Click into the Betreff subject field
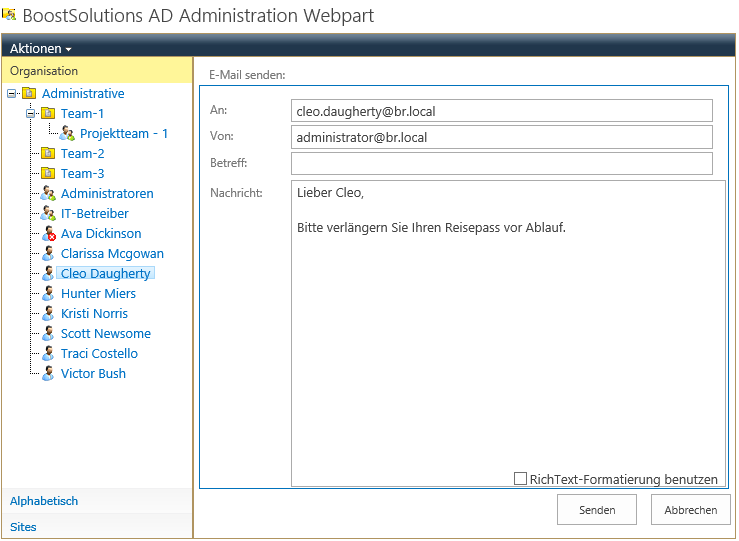Image resolution: width=739 pixels, height=541 pixels. pyautogui.click(x=501, y=163)
